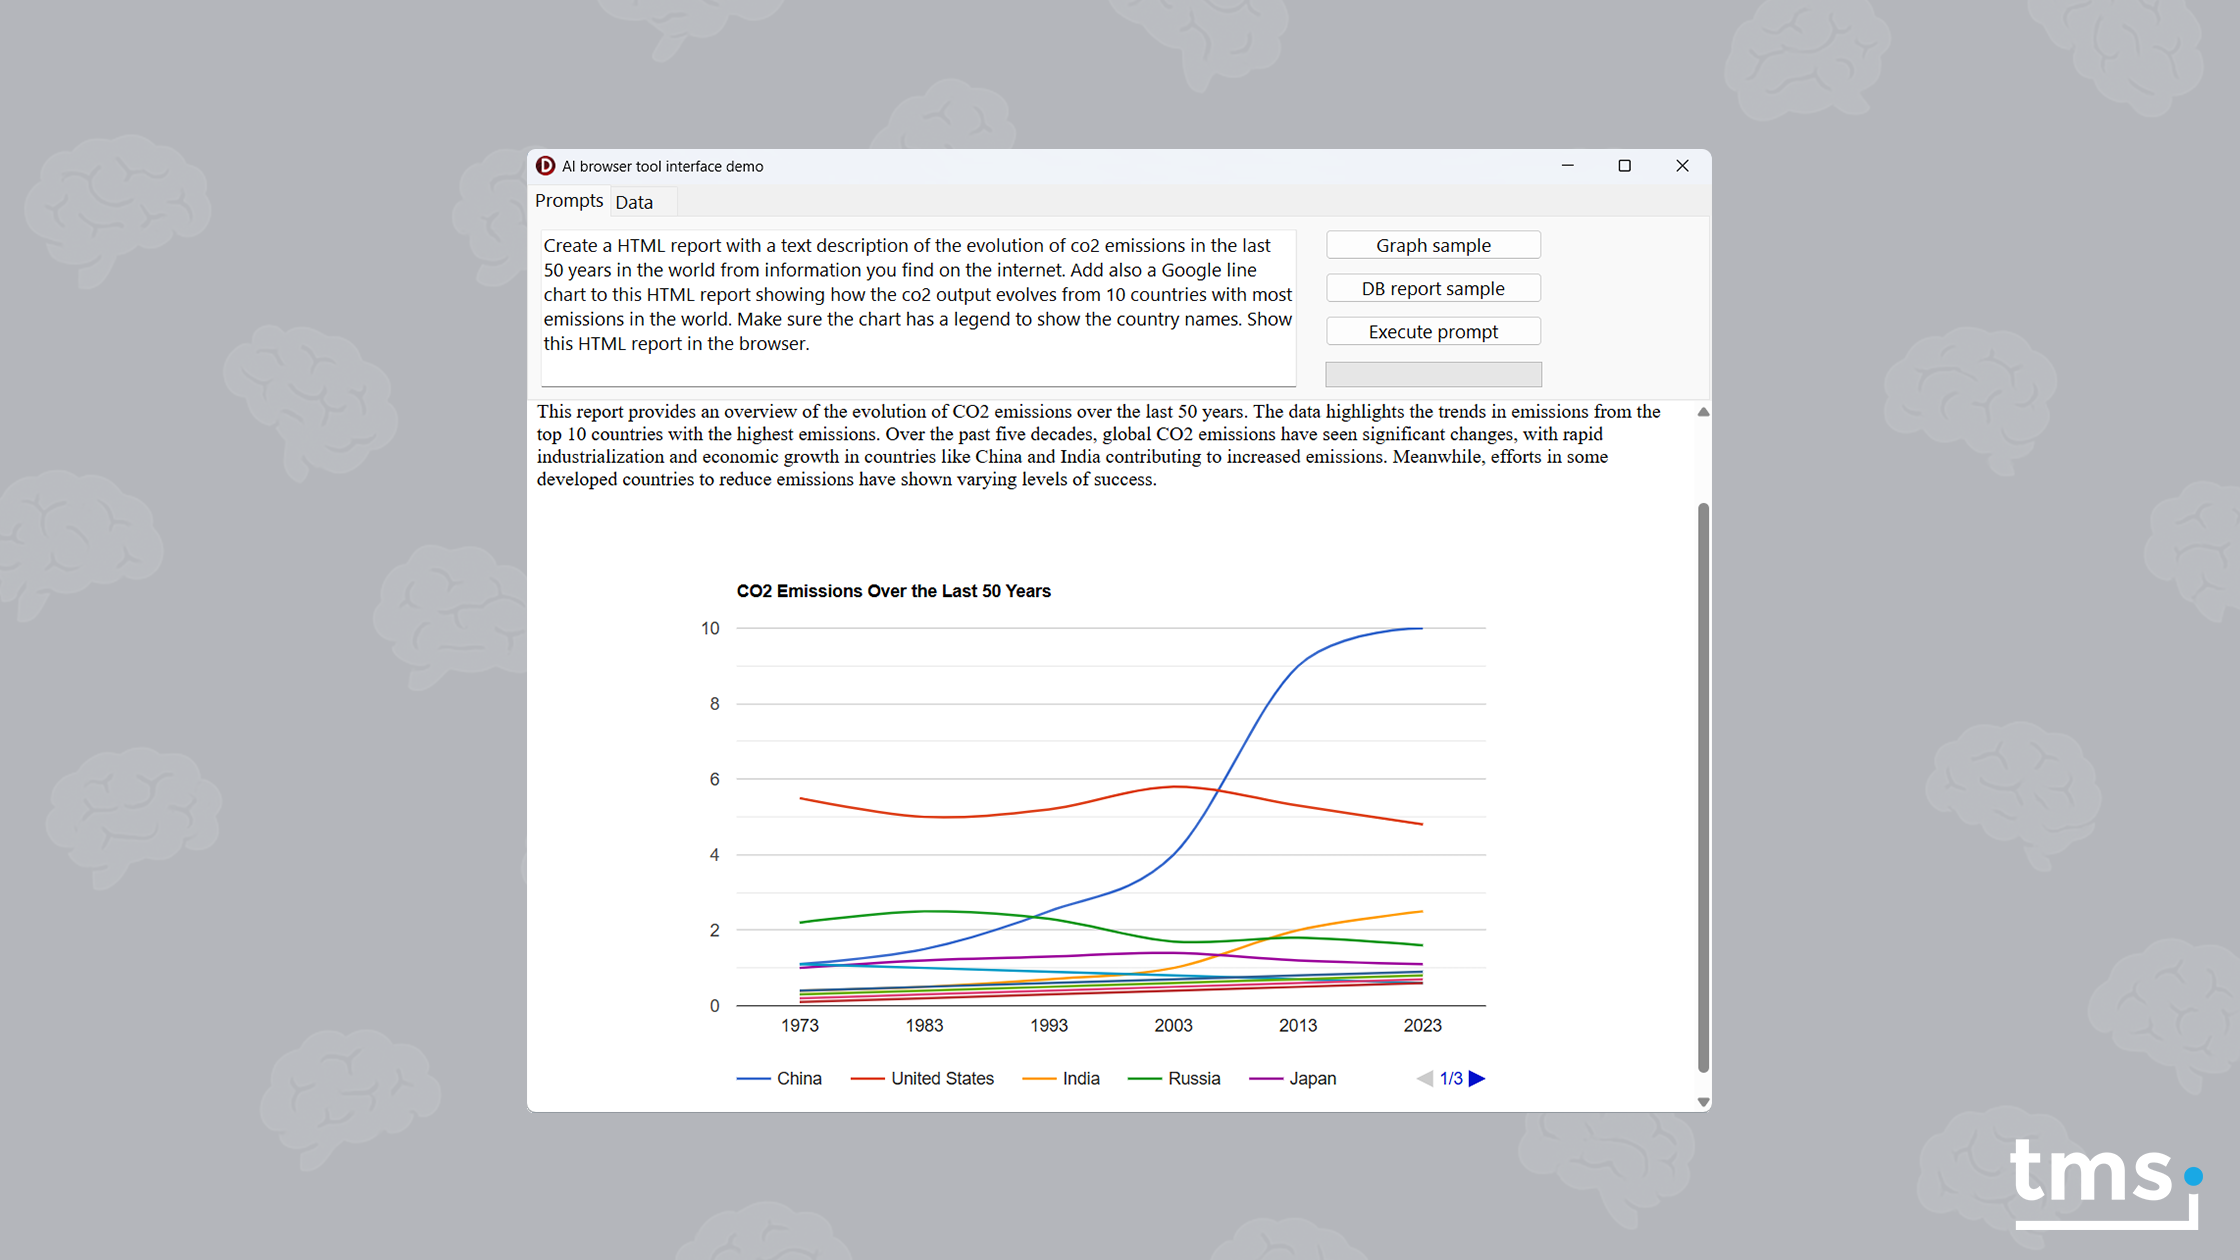The height and width of the screenshot is (1260, 2240).
Task: Click scroll up arrow of report pane
Action: [x=1703, y=412]
